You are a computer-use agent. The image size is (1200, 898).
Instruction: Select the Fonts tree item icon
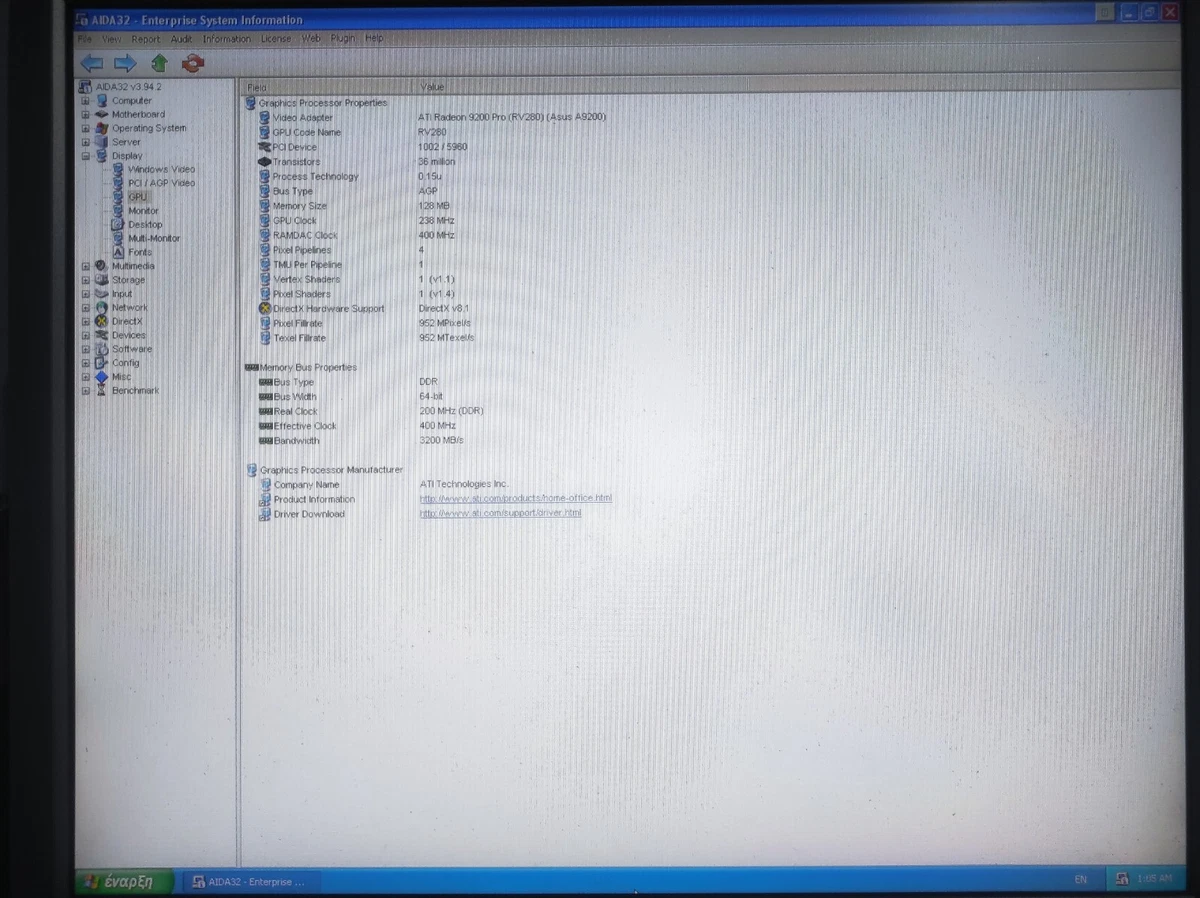[118, 252]
